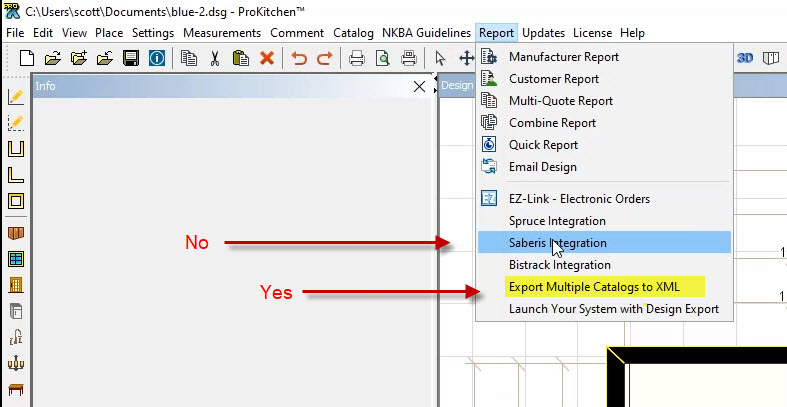Click the Save floppy disk icon
The height and width of the screenshot is (407, 787).
(x=131, y=58)
